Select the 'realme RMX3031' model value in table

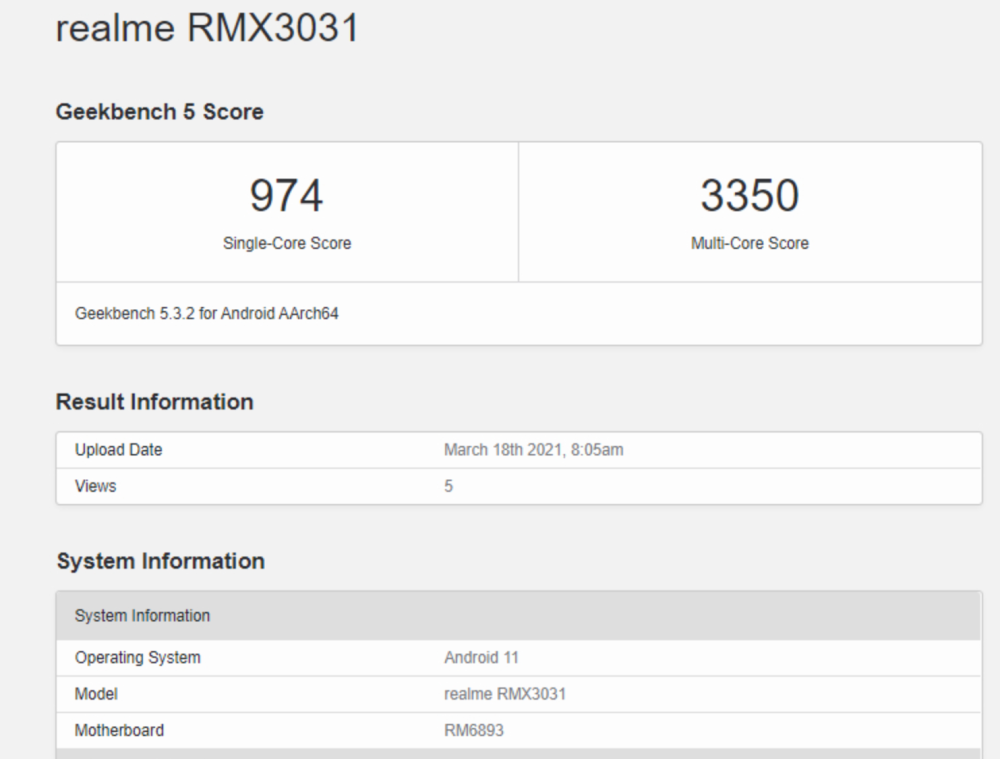[505, 694]
